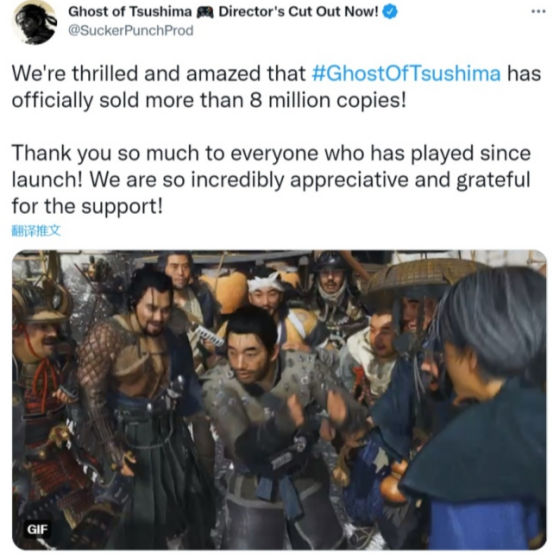The height and width of the screenshot is (555, 554).
Task: Click the "for the support!" line of text
Action: coord(87,206)
